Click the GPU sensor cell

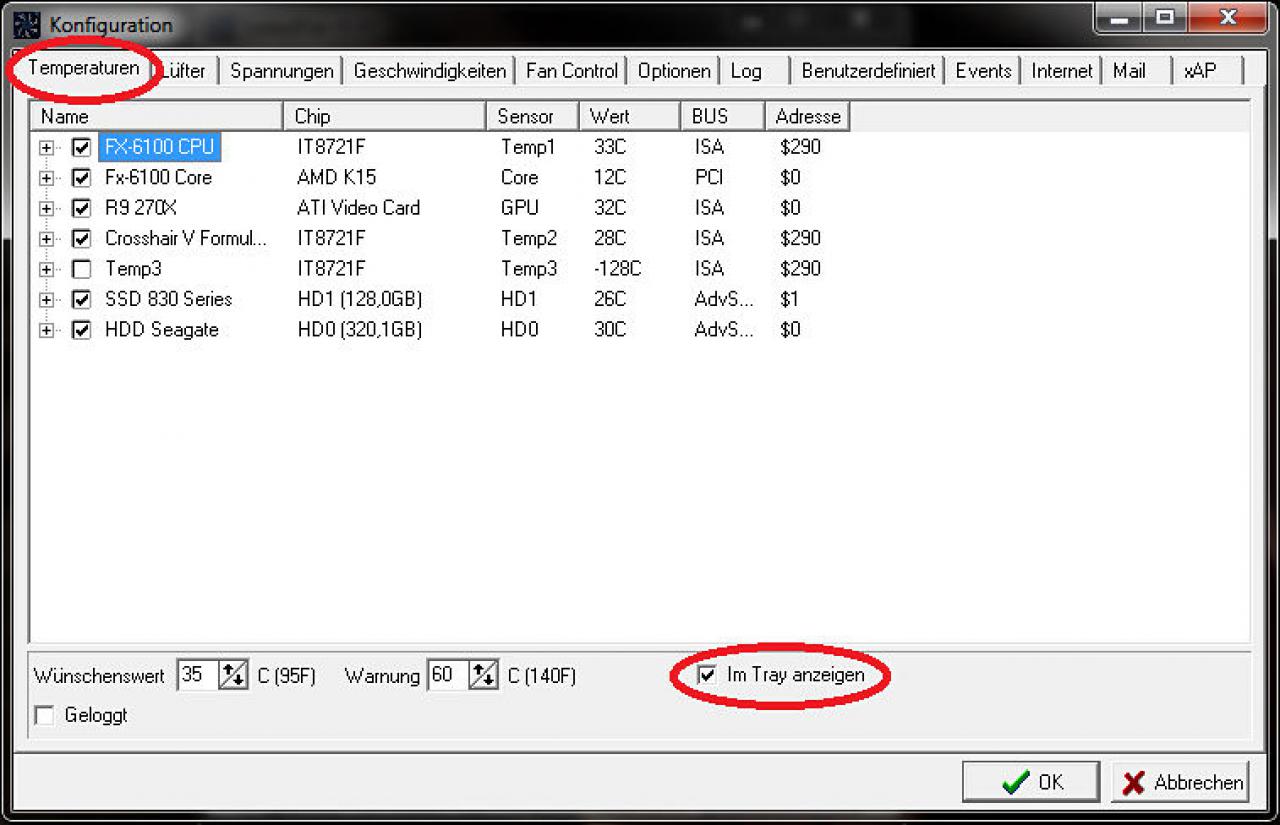click(x=520, y=208)
